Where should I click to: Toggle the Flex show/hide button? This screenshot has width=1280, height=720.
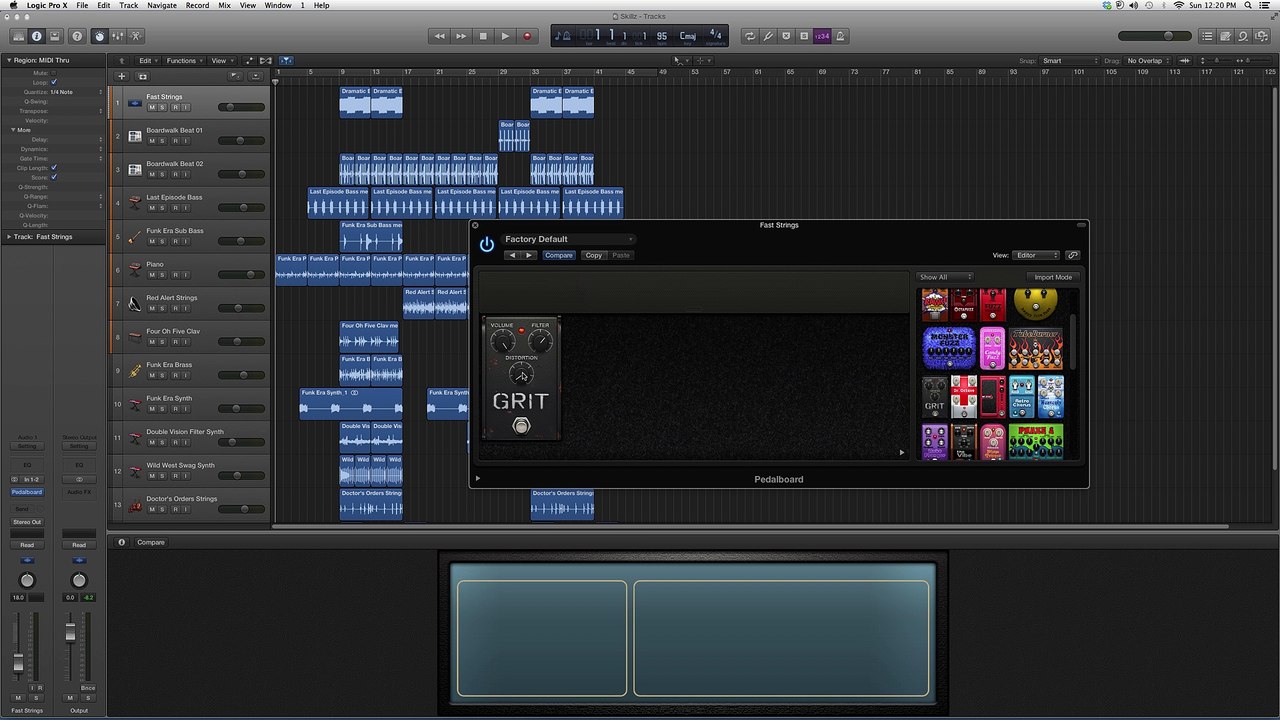point(266,61)
